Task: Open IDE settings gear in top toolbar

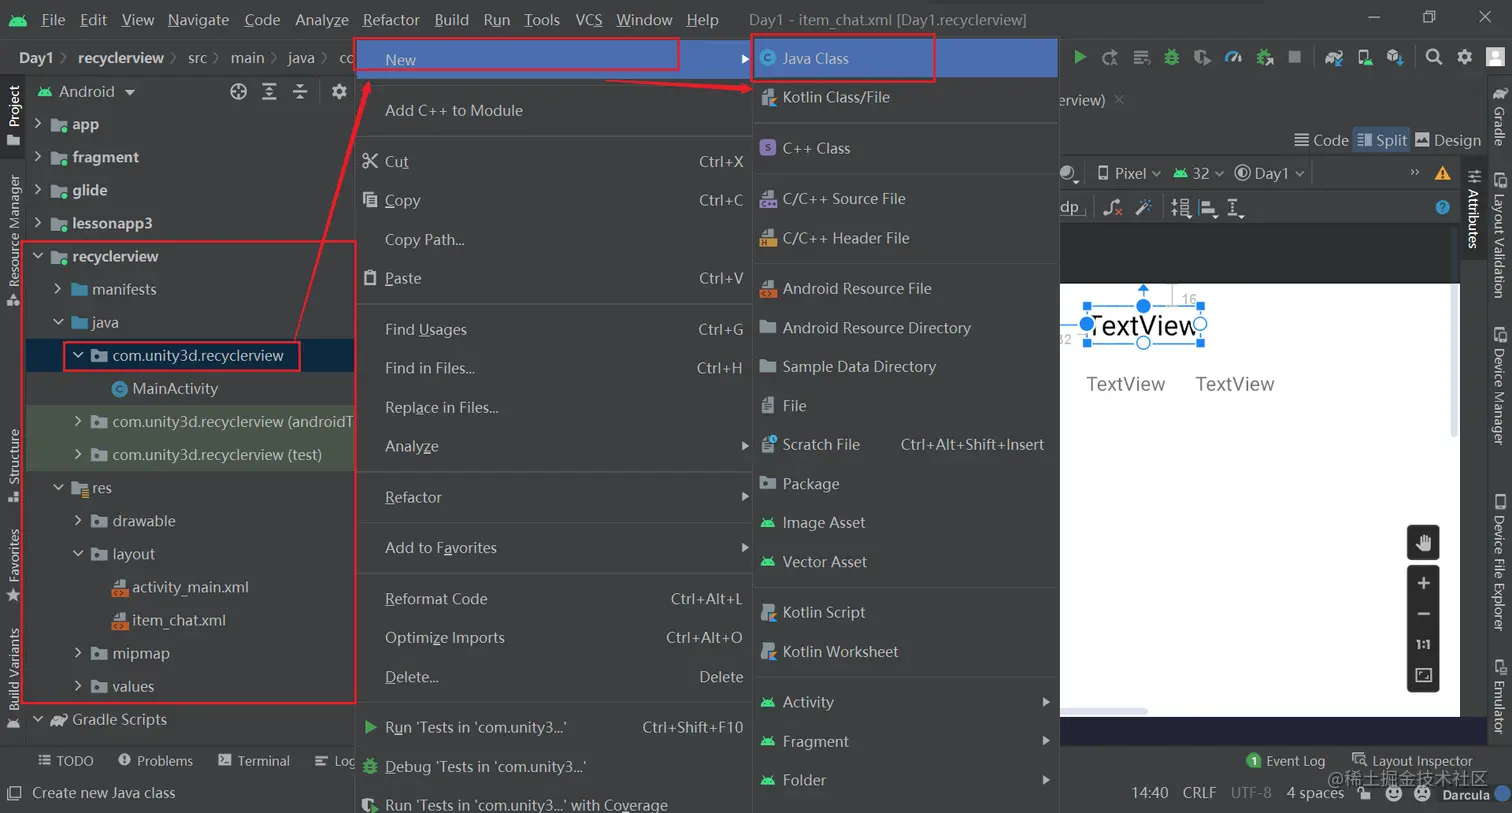Action: tap(1465, 58)
